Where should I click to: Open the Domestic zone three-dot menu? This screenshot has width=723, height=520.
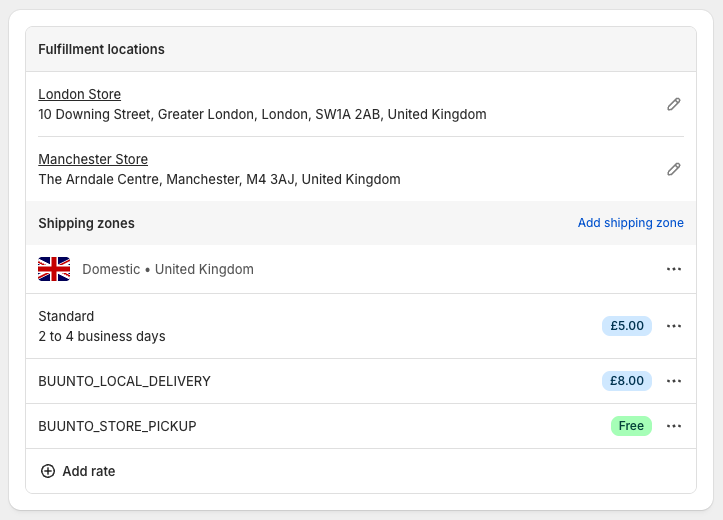[x=674, y=269]
